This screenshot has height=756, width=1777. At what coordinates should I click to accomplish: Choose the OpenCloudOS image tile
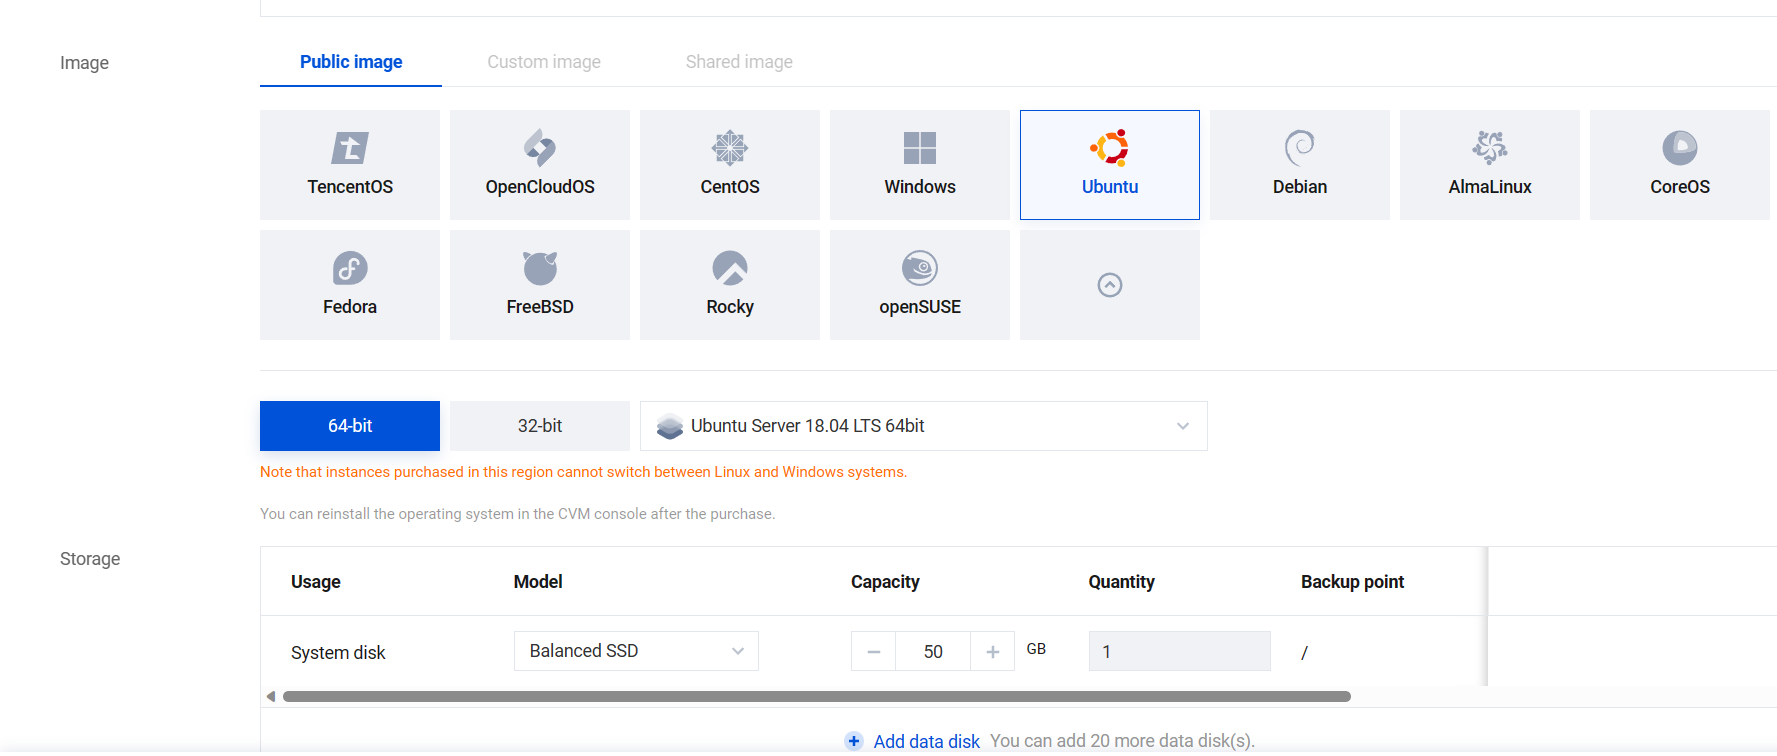point(540,165)
